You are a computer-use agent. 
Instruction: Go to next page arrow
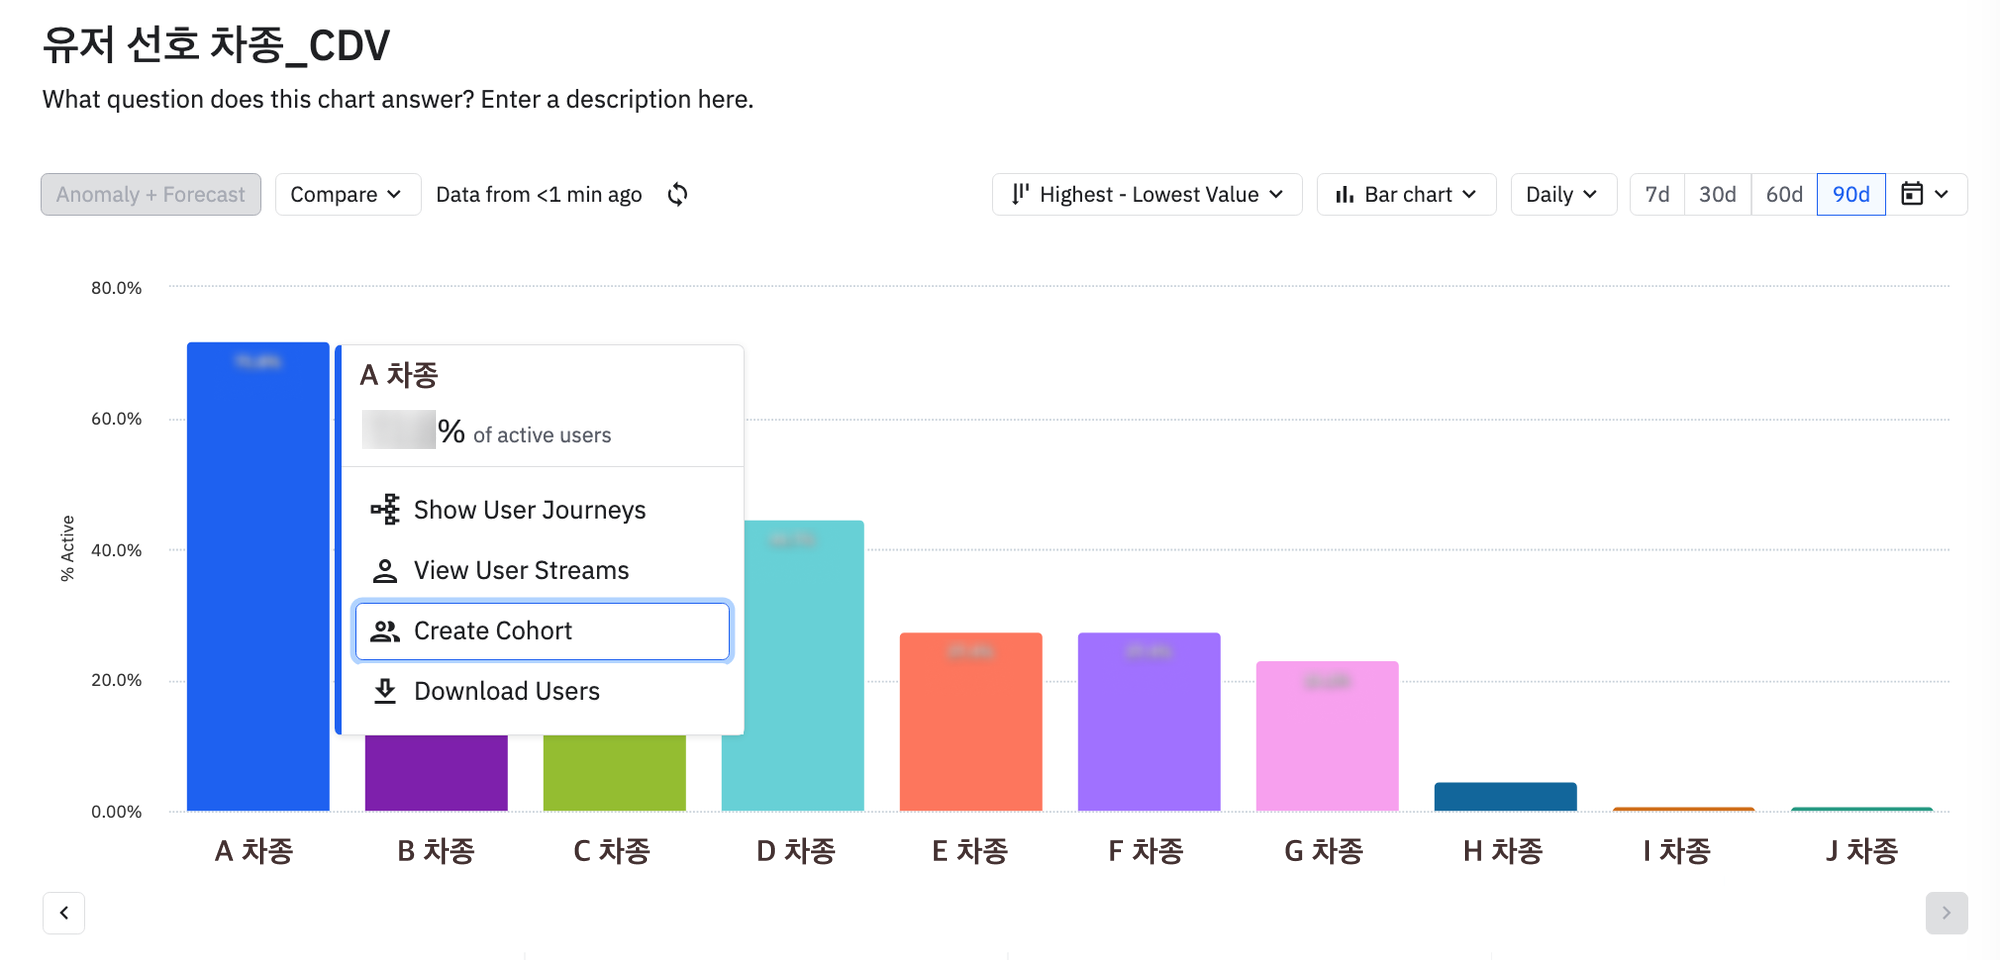1946,913
